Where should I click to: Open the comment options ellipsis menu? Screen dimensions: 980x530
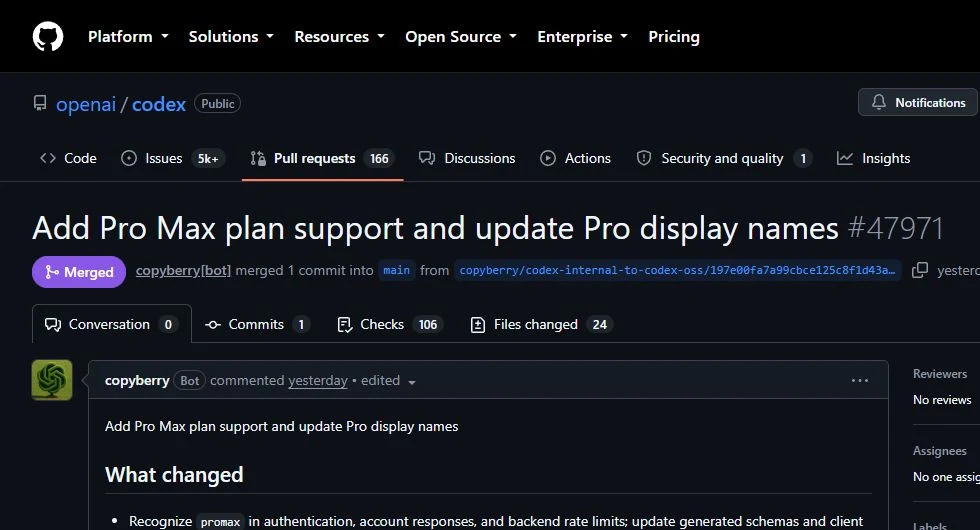pyautogui.click(x=860, y=380)
